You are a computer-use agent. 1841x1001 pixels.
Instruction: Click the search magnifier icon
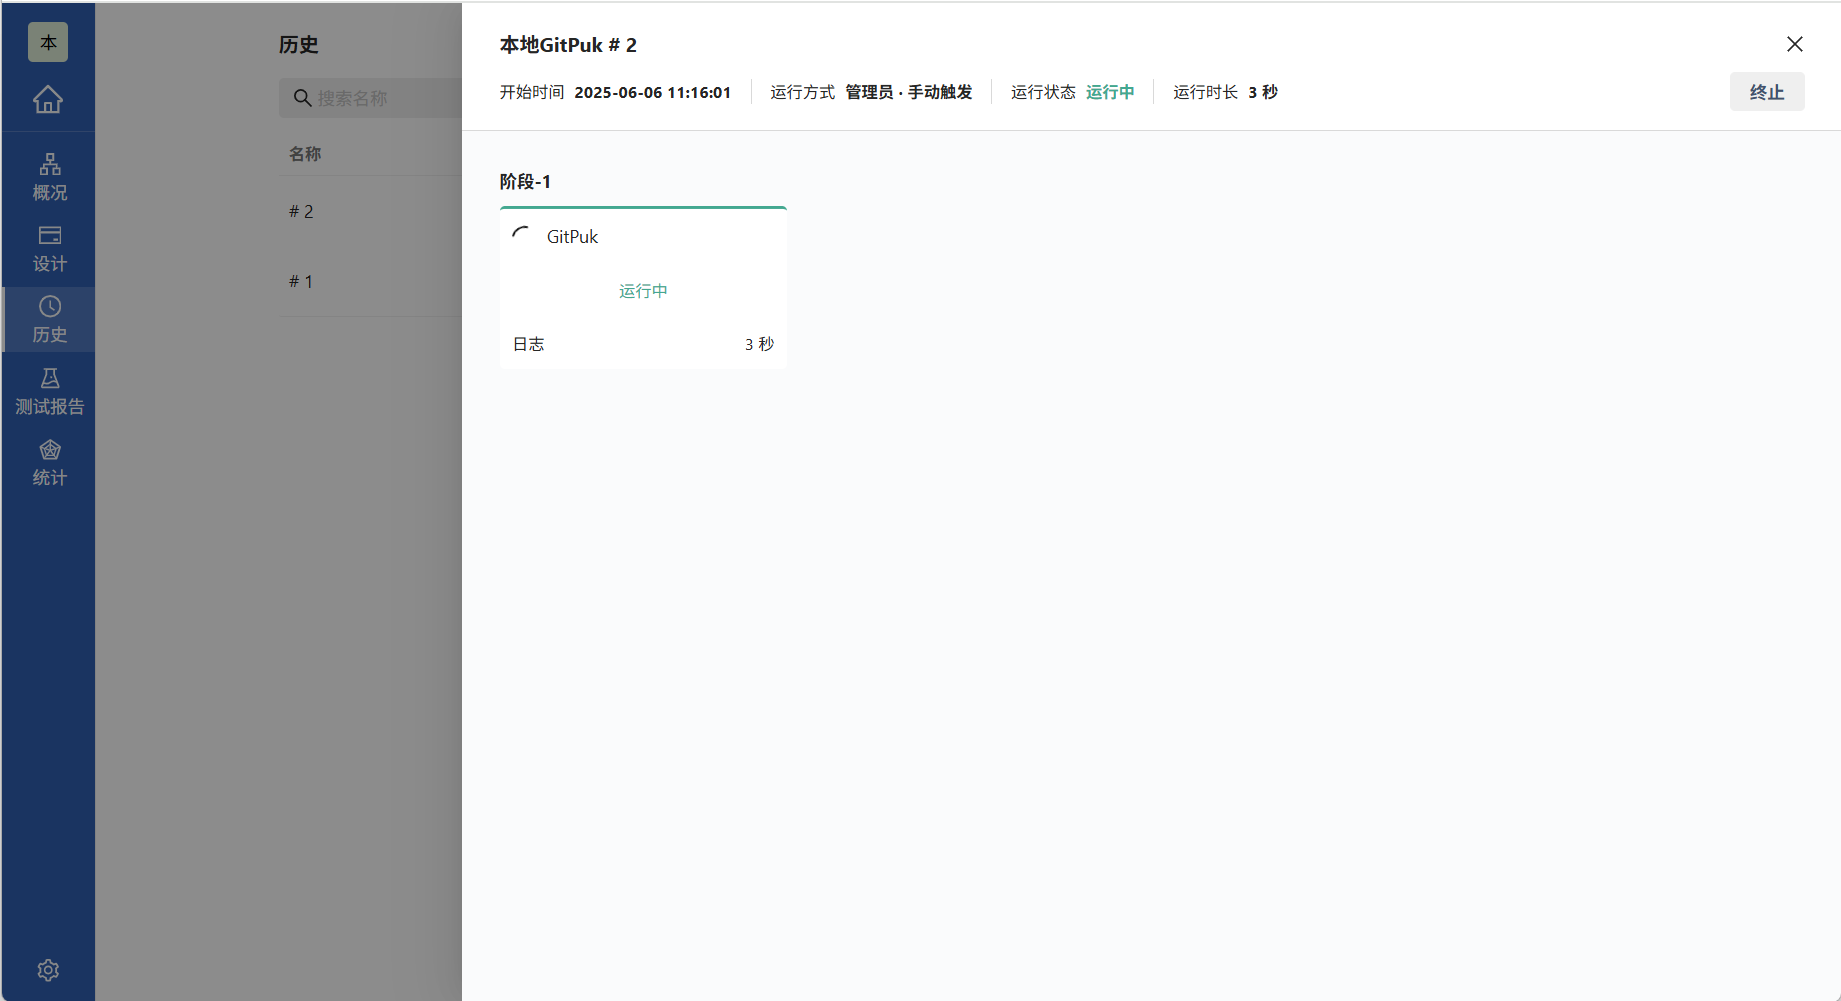pos(302,98)
